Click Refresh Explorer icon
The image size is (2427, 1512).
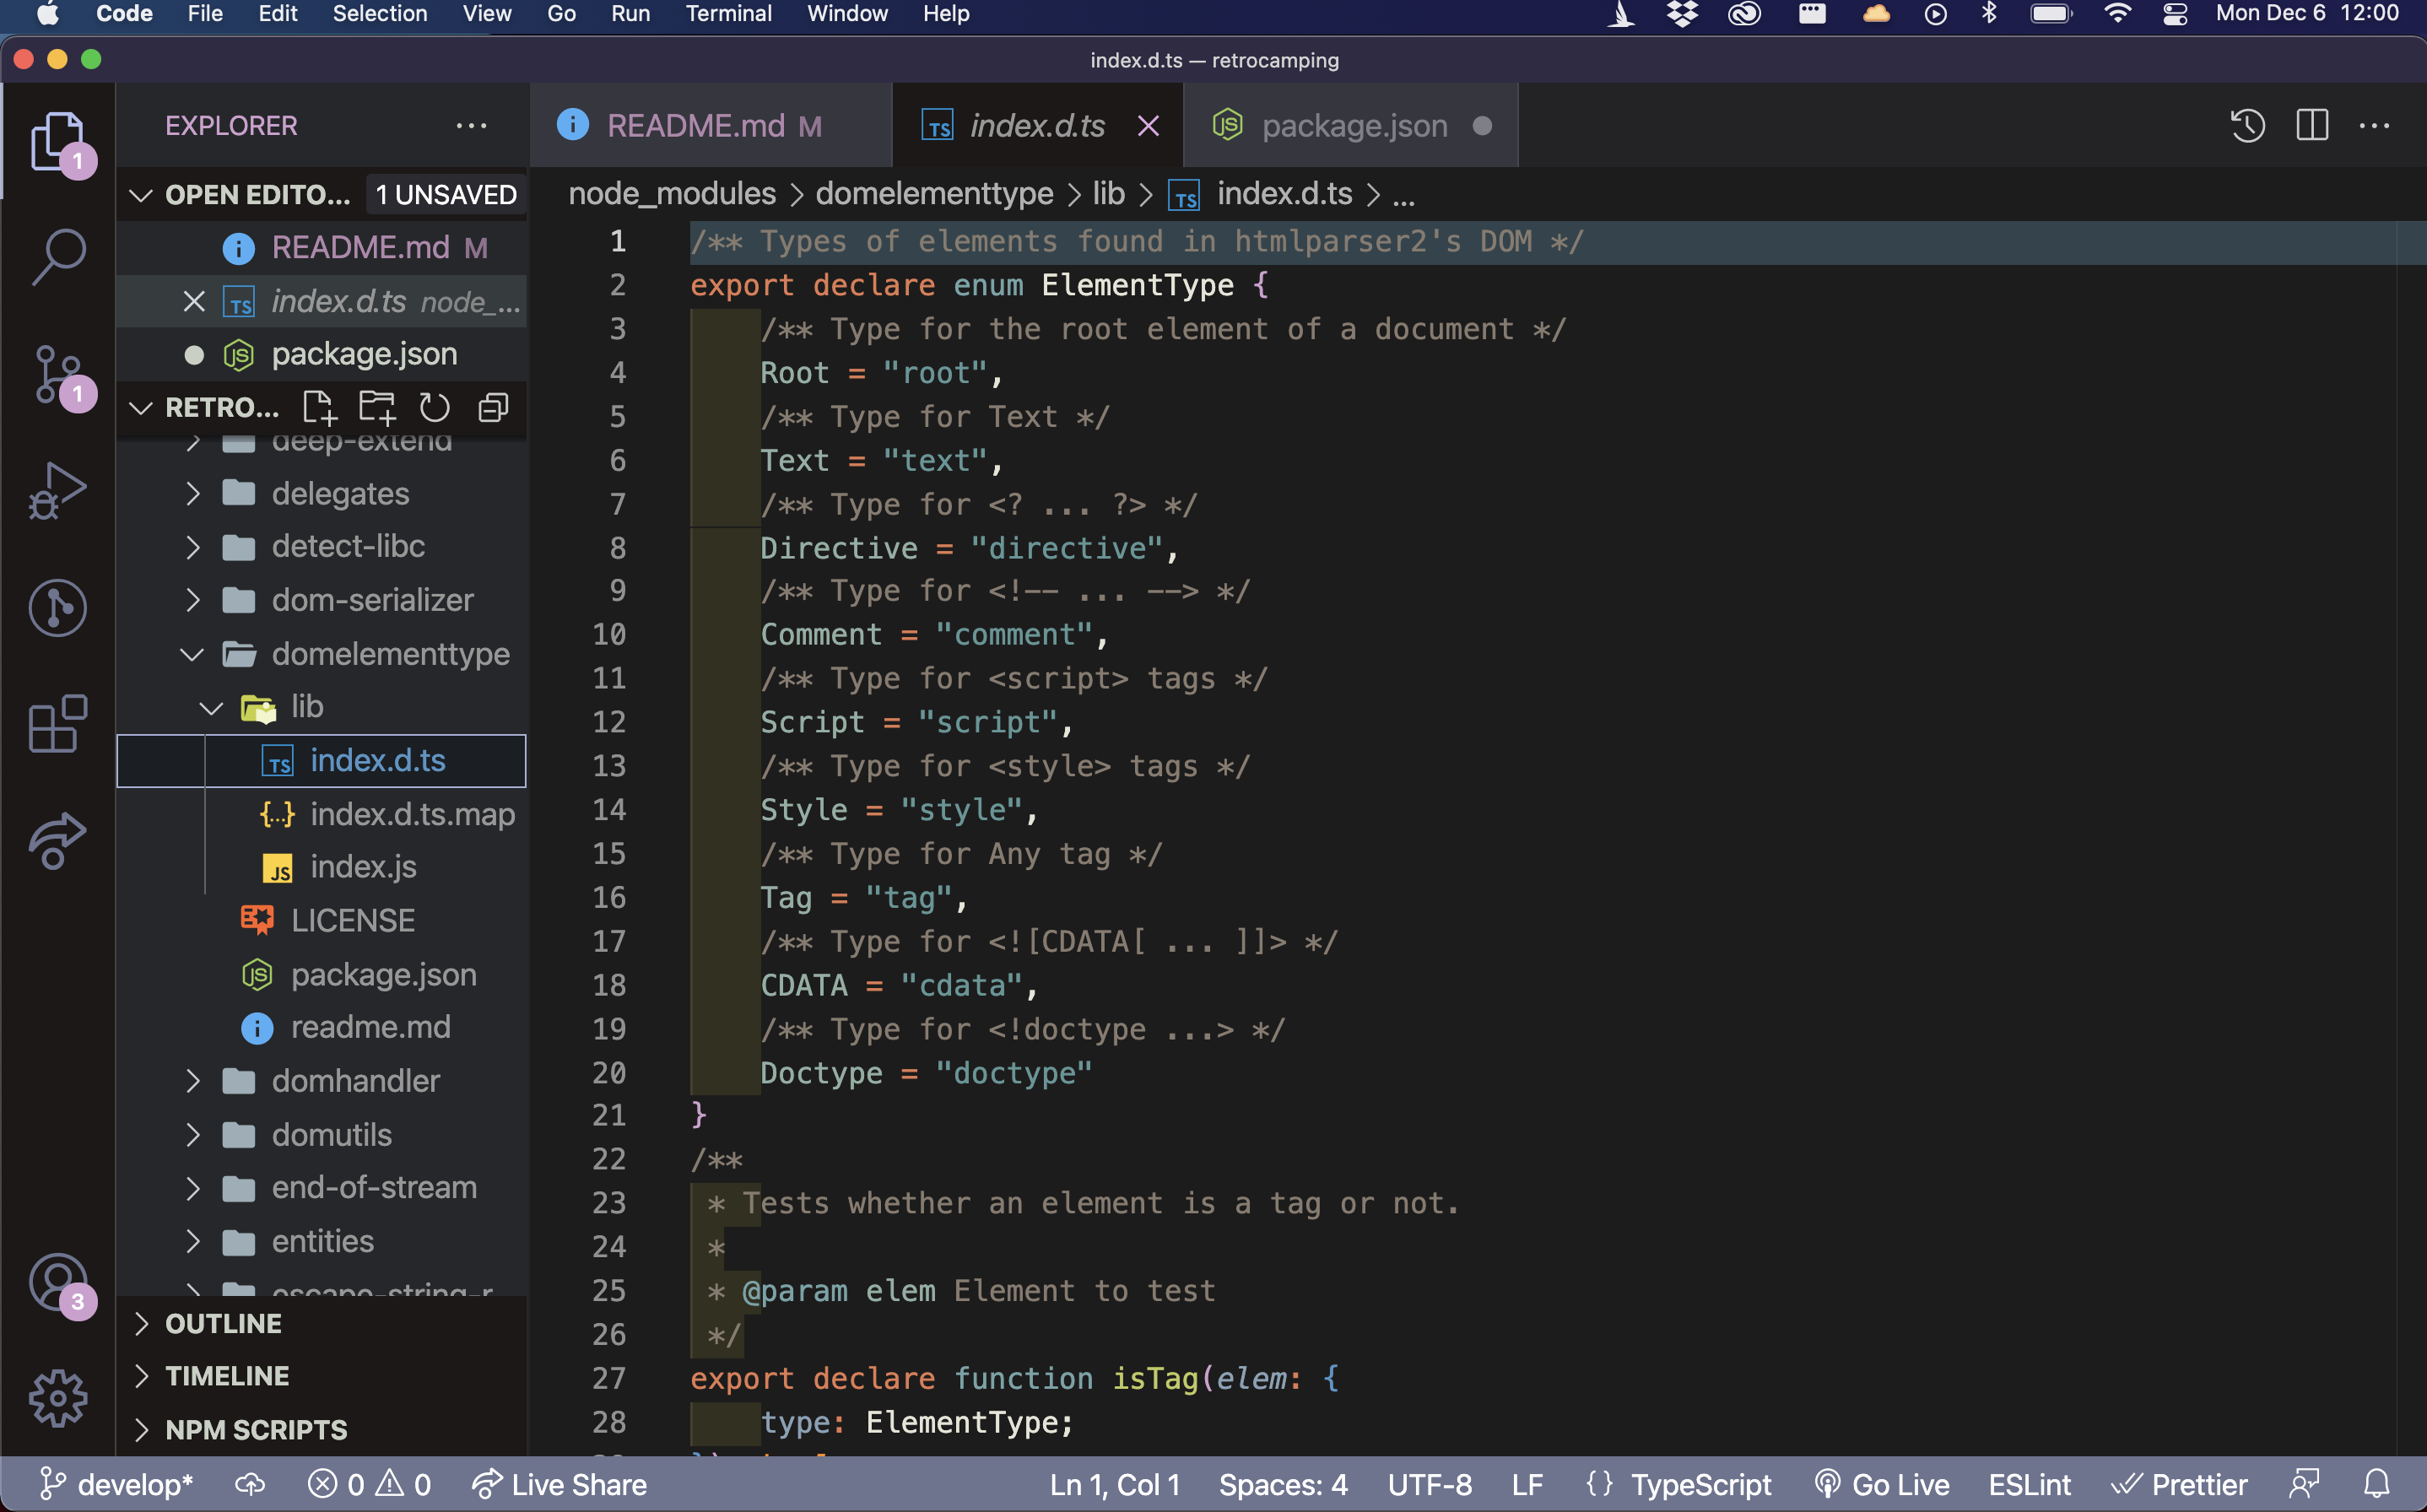point(434,408)
